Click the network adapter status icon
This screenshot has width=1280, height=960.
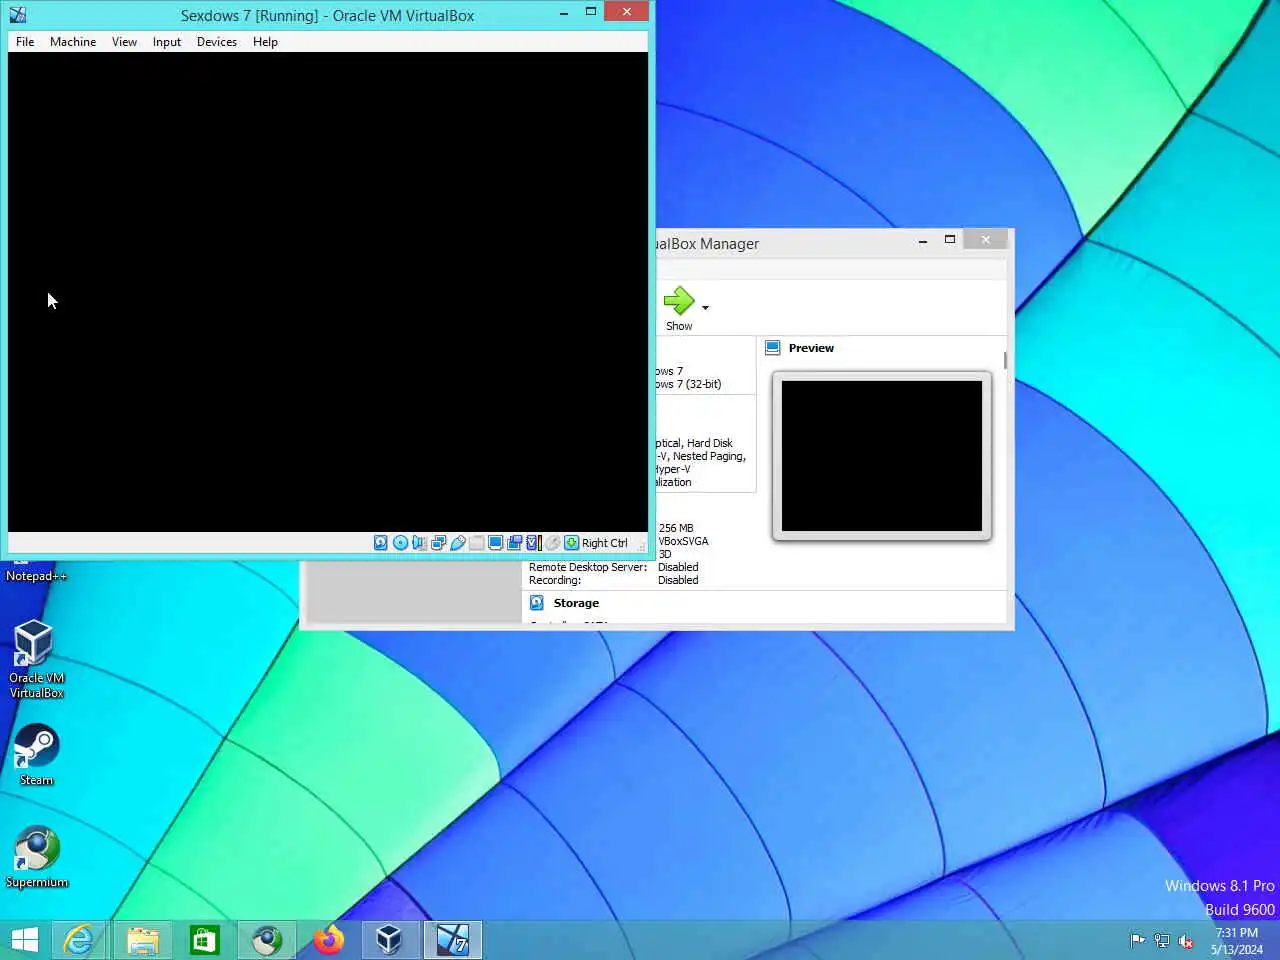pyautogui.click(x=438, y=543)
